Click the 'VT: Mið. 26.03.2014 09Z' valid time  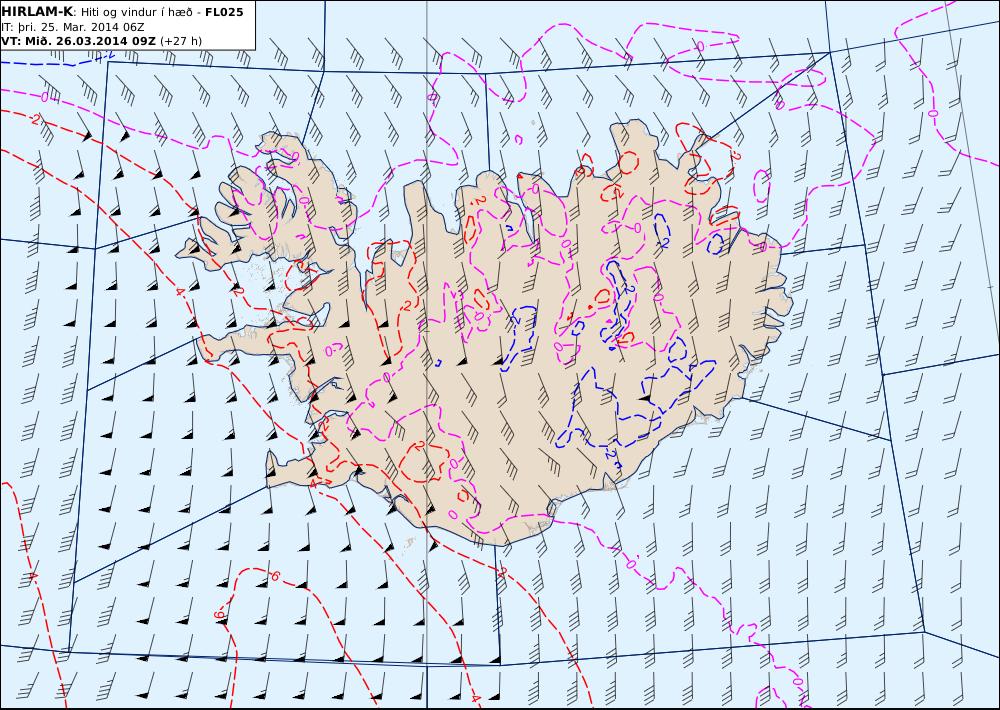click(x=78, y=41)
